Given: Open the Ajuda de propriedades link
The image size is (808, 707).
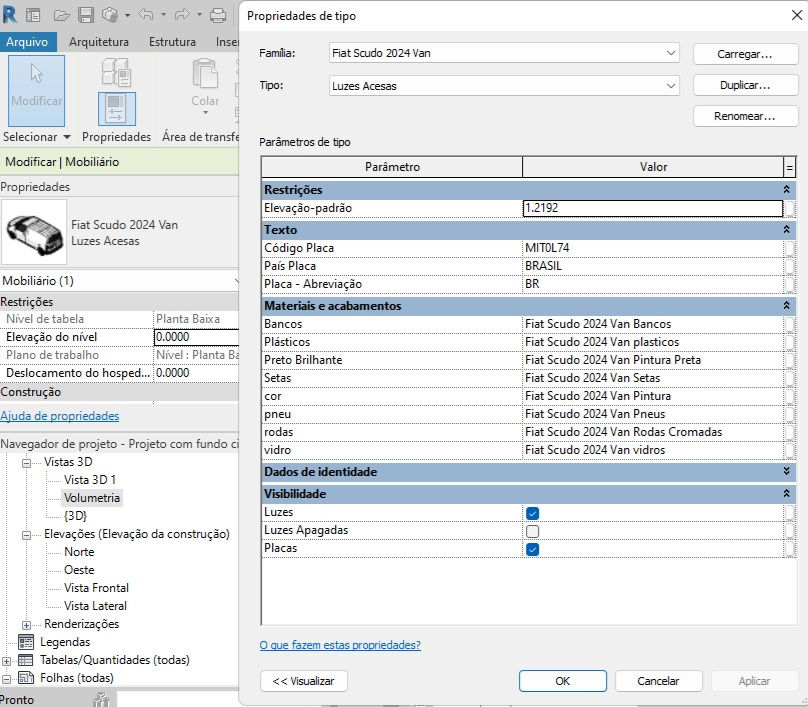Looking at the screenshot, I should [60, 416].
